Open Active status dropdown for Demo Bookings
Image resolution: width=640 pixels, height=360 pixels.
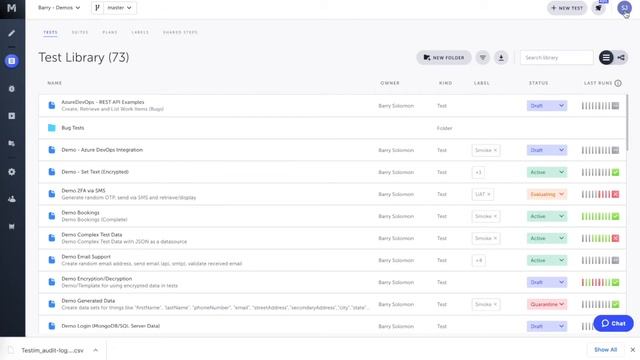tap(547, 216)
